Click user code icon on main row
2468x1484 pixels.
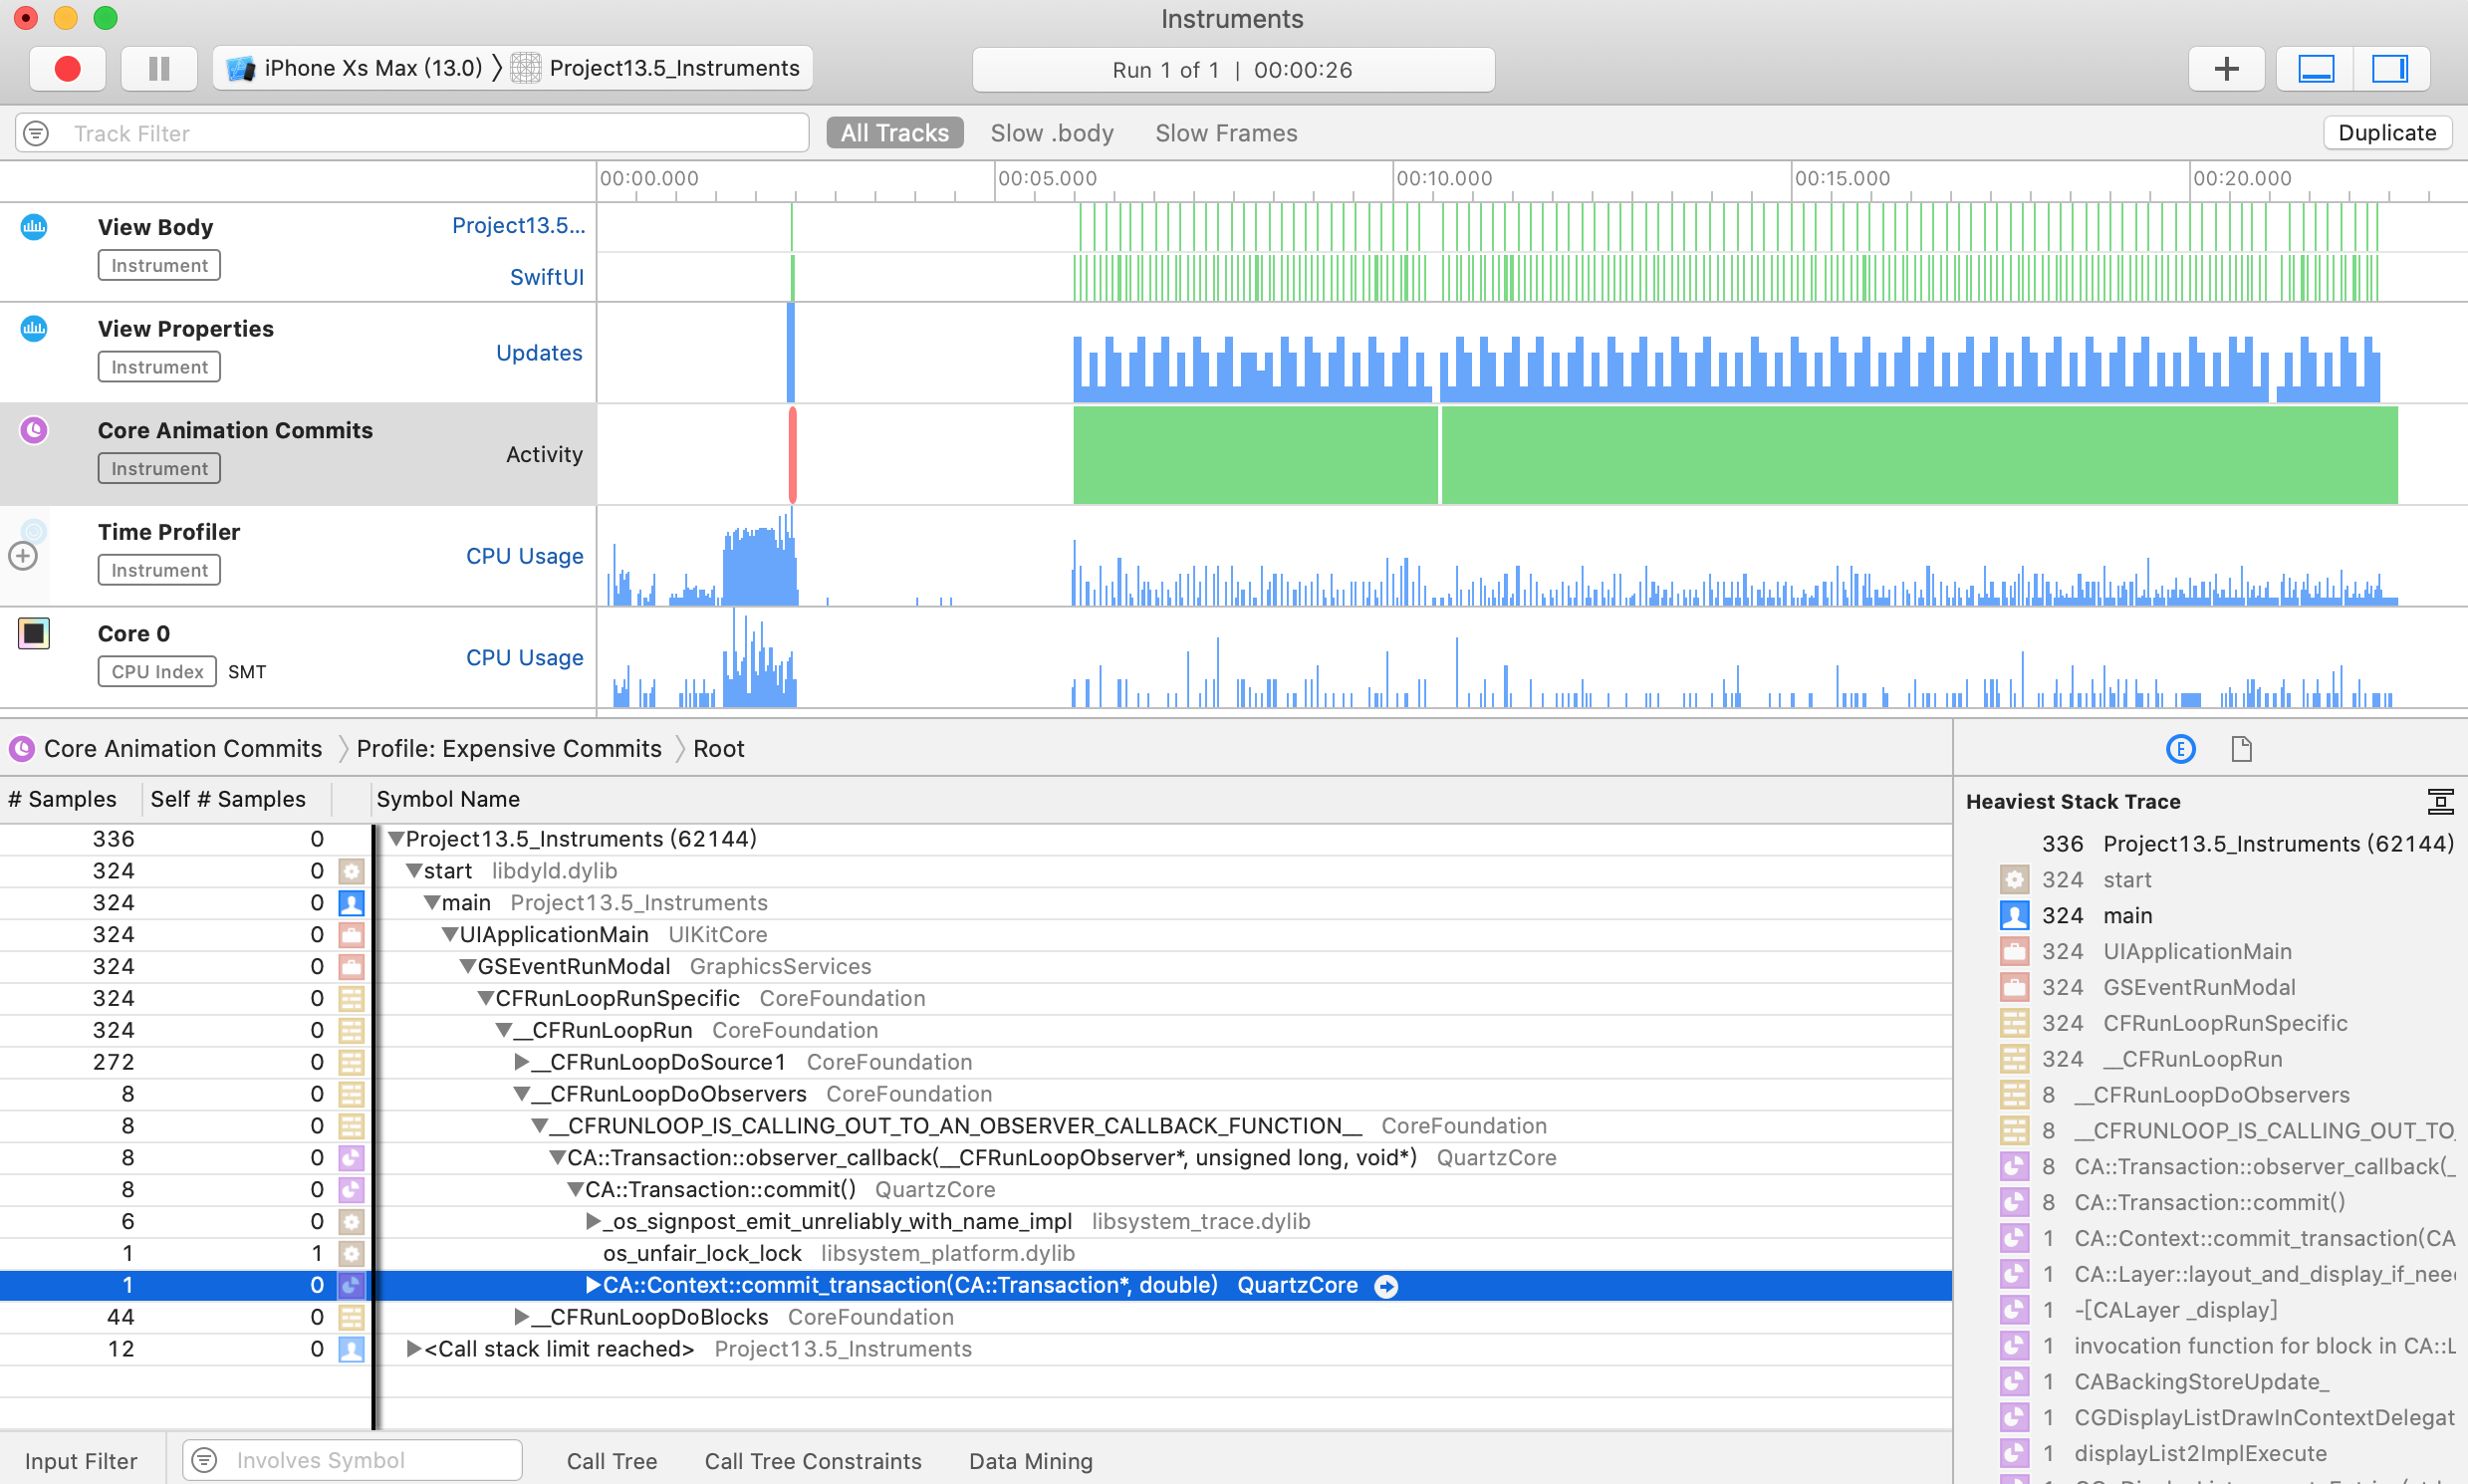[x=351, y=903]
